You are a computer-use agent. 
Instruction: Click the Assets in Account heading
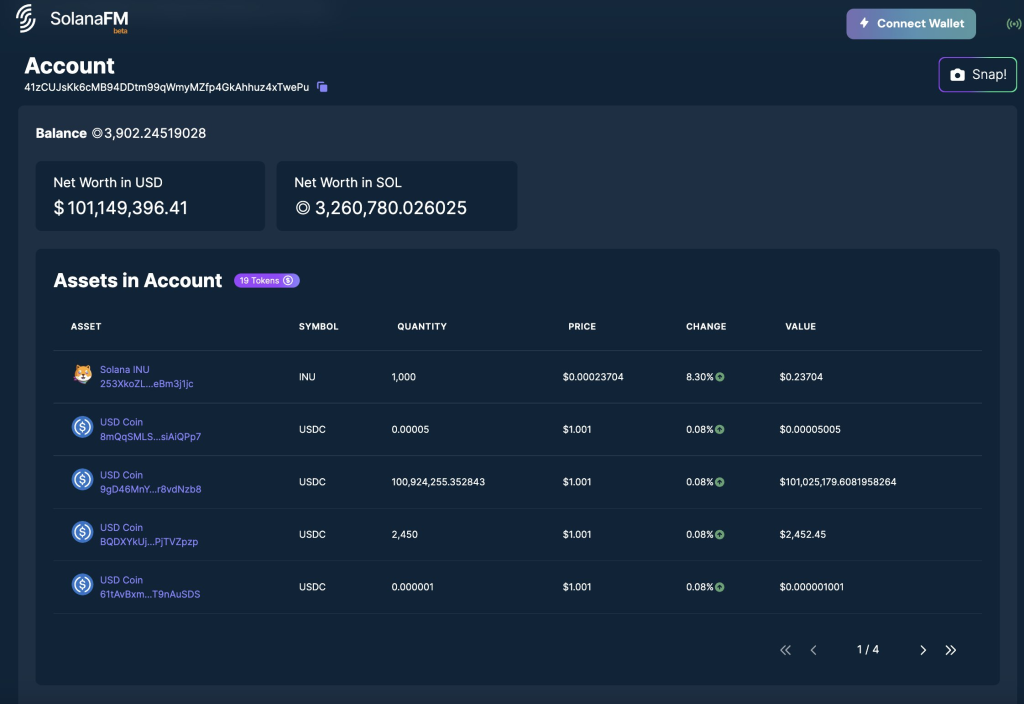[138, 281]
